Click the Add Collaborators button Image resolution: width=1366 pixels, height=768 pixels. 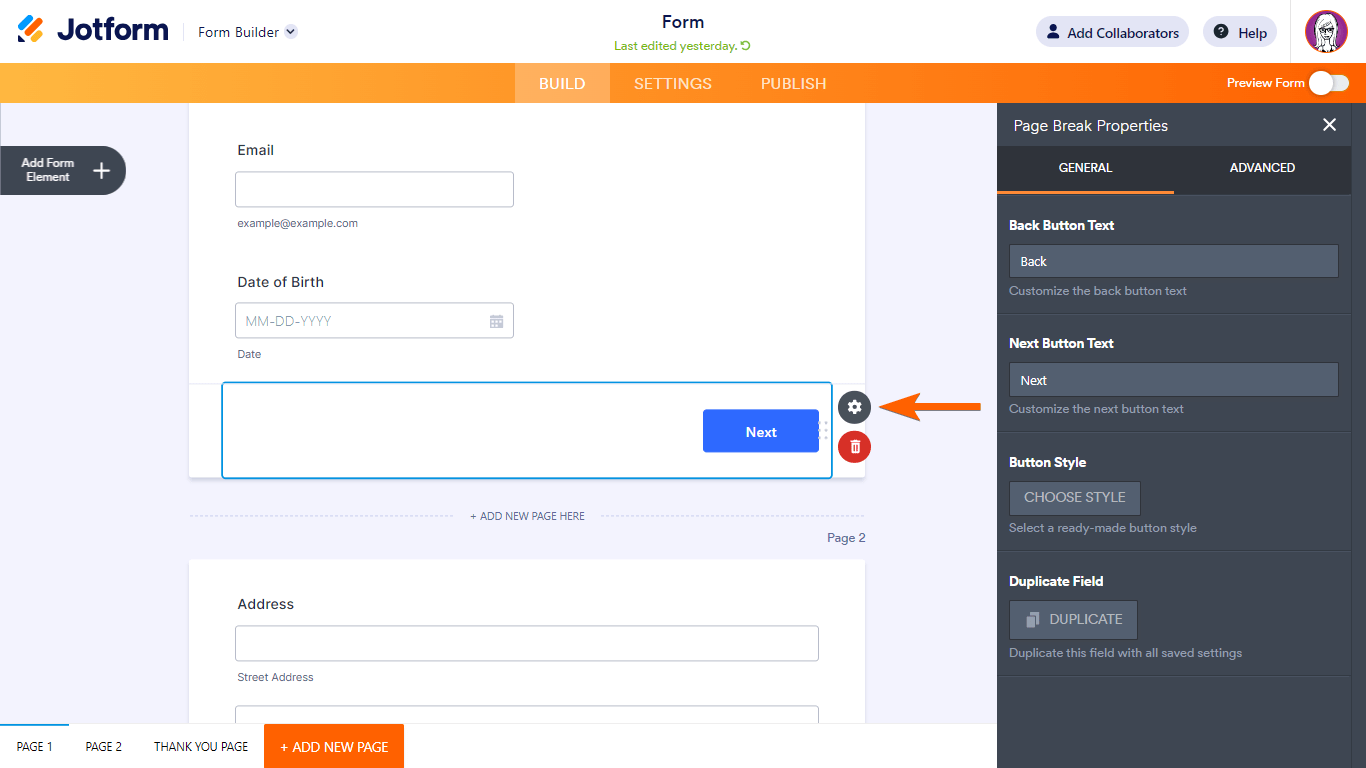coord(1112,33)
